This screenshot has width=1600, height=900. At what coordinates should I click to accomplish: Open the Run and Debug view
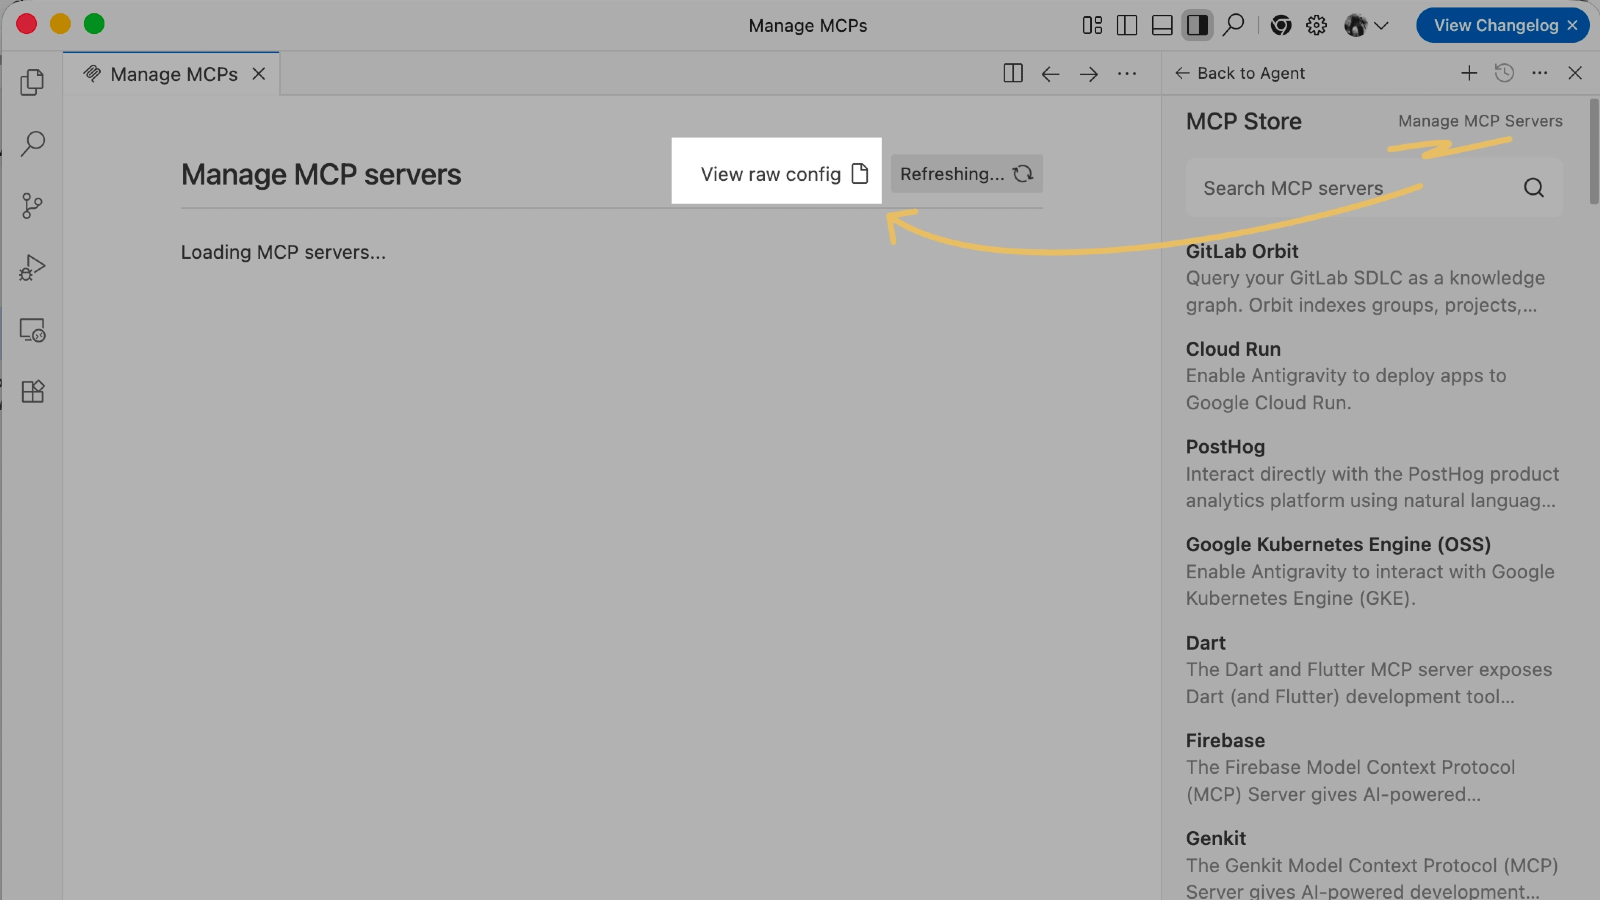32,268
